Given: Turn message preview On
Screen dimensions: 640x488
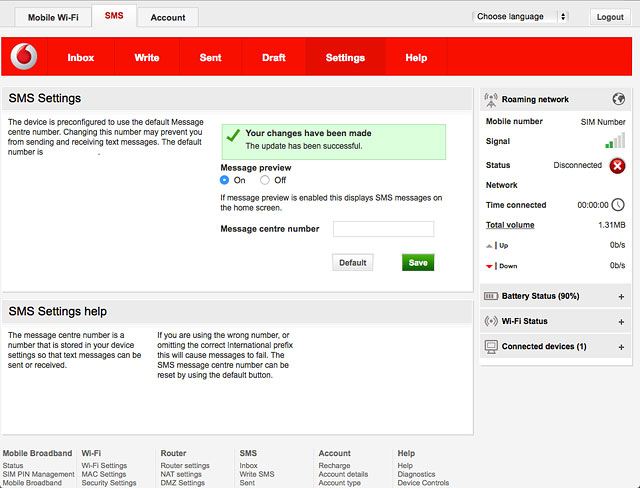Looking at the screenshot, I should 225,180.
